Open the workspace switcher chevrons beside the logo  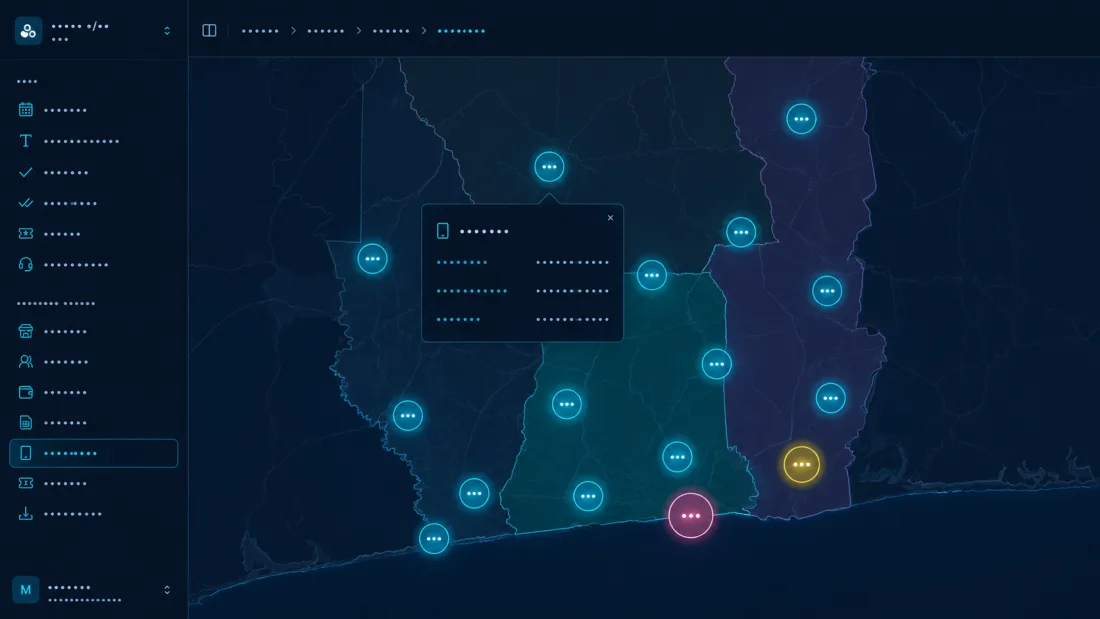(167, 31)
